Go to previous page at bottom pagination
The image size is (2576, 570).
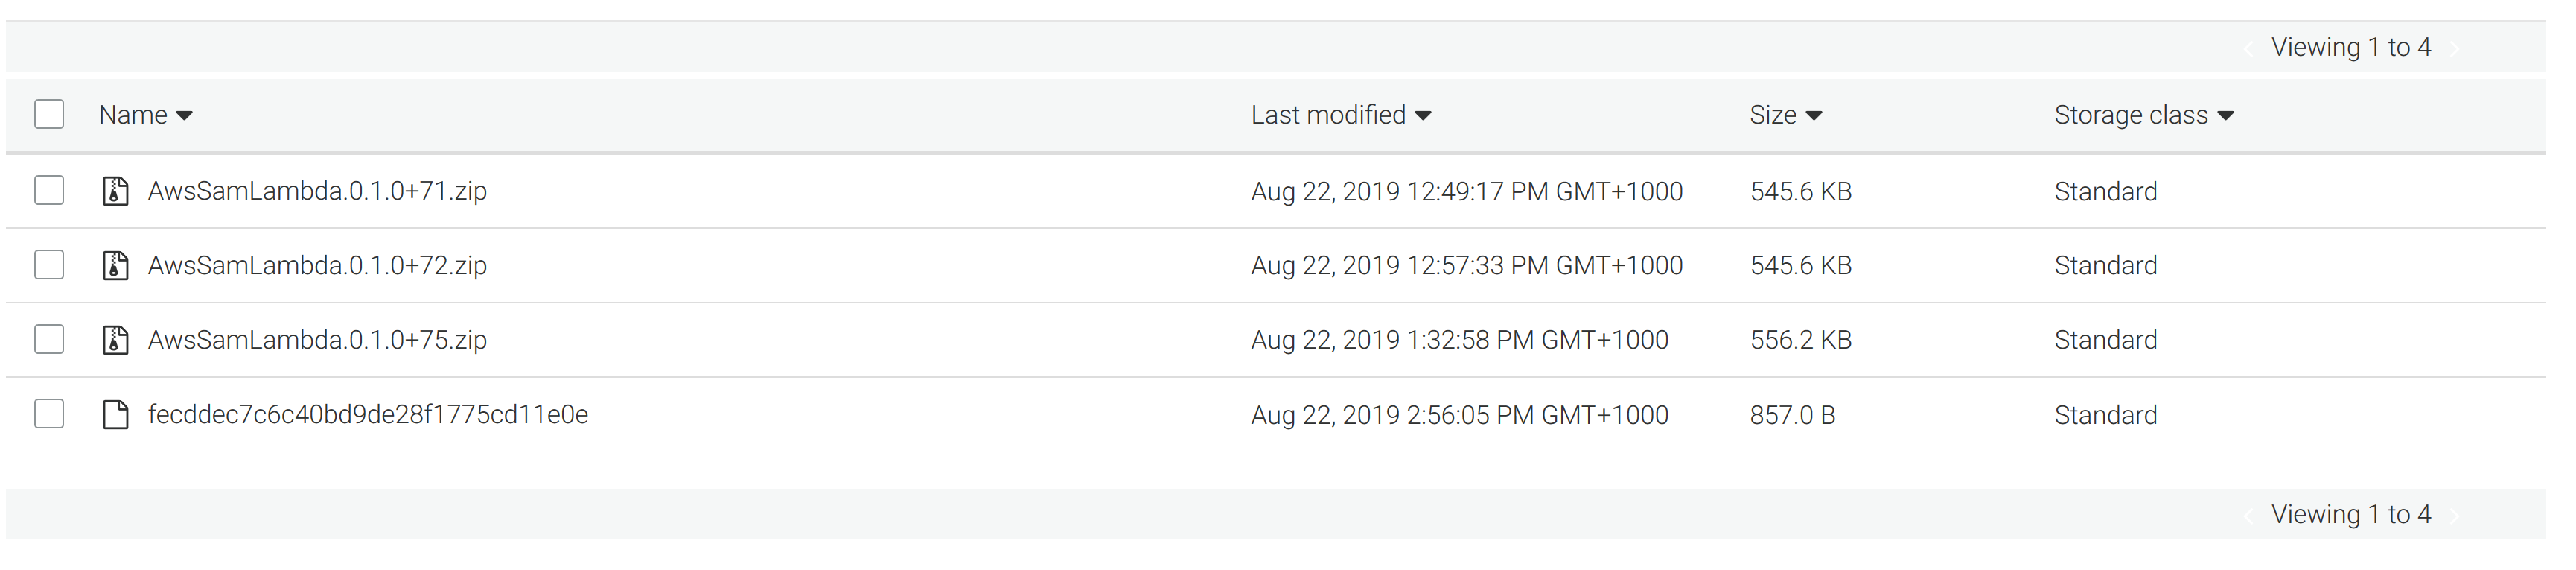tap(2248, 515)
